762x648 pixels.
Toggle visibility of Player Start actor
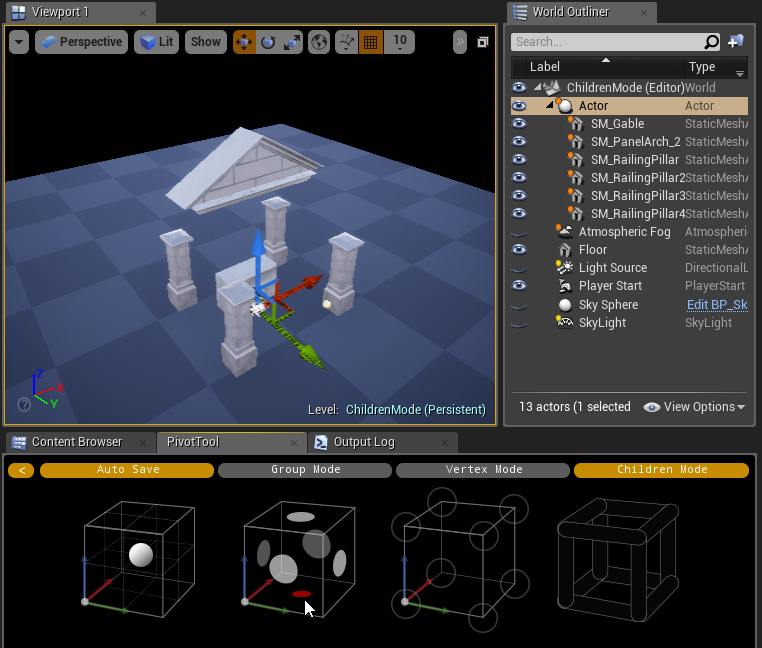click(519, 286)
